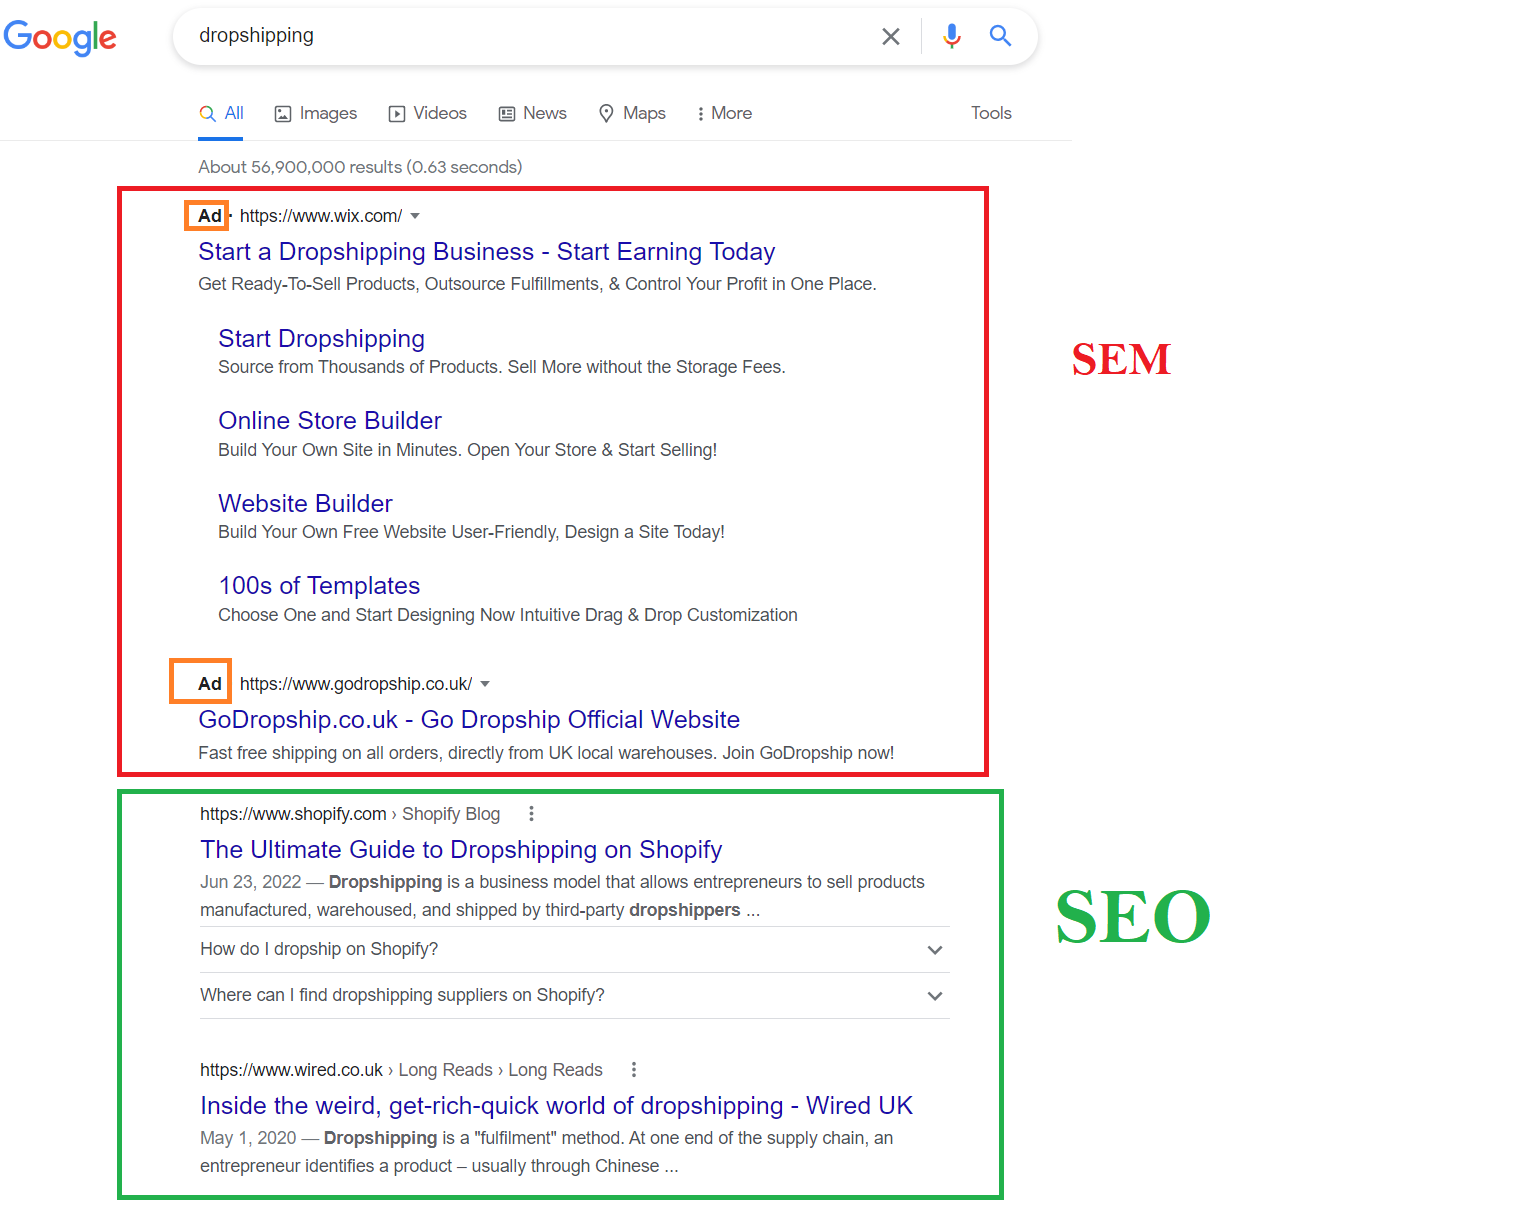1517x1208 pixels.
Task: Open the News results tab
Action: coord(533,113)
